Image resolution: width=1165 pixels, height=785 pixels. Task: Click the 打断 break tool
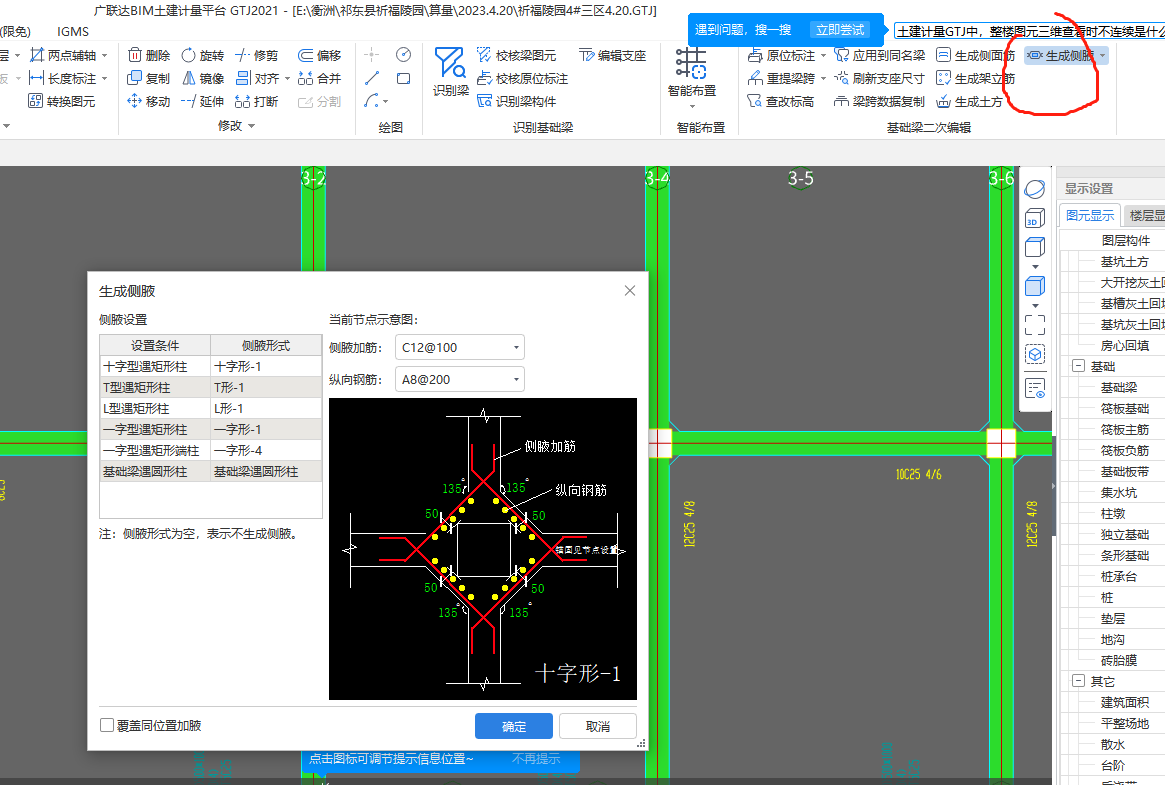coord(256,102)
